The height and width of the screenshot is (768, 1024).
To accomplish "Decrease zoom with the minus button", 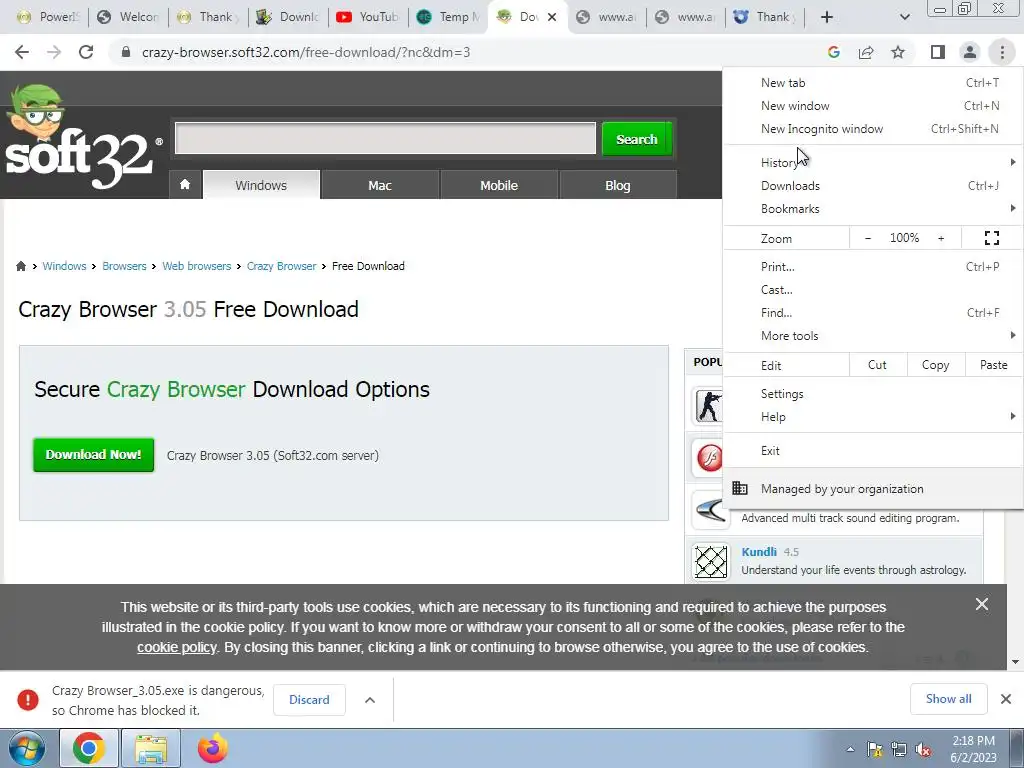I will pyautogui.click(x=868, y=238).
